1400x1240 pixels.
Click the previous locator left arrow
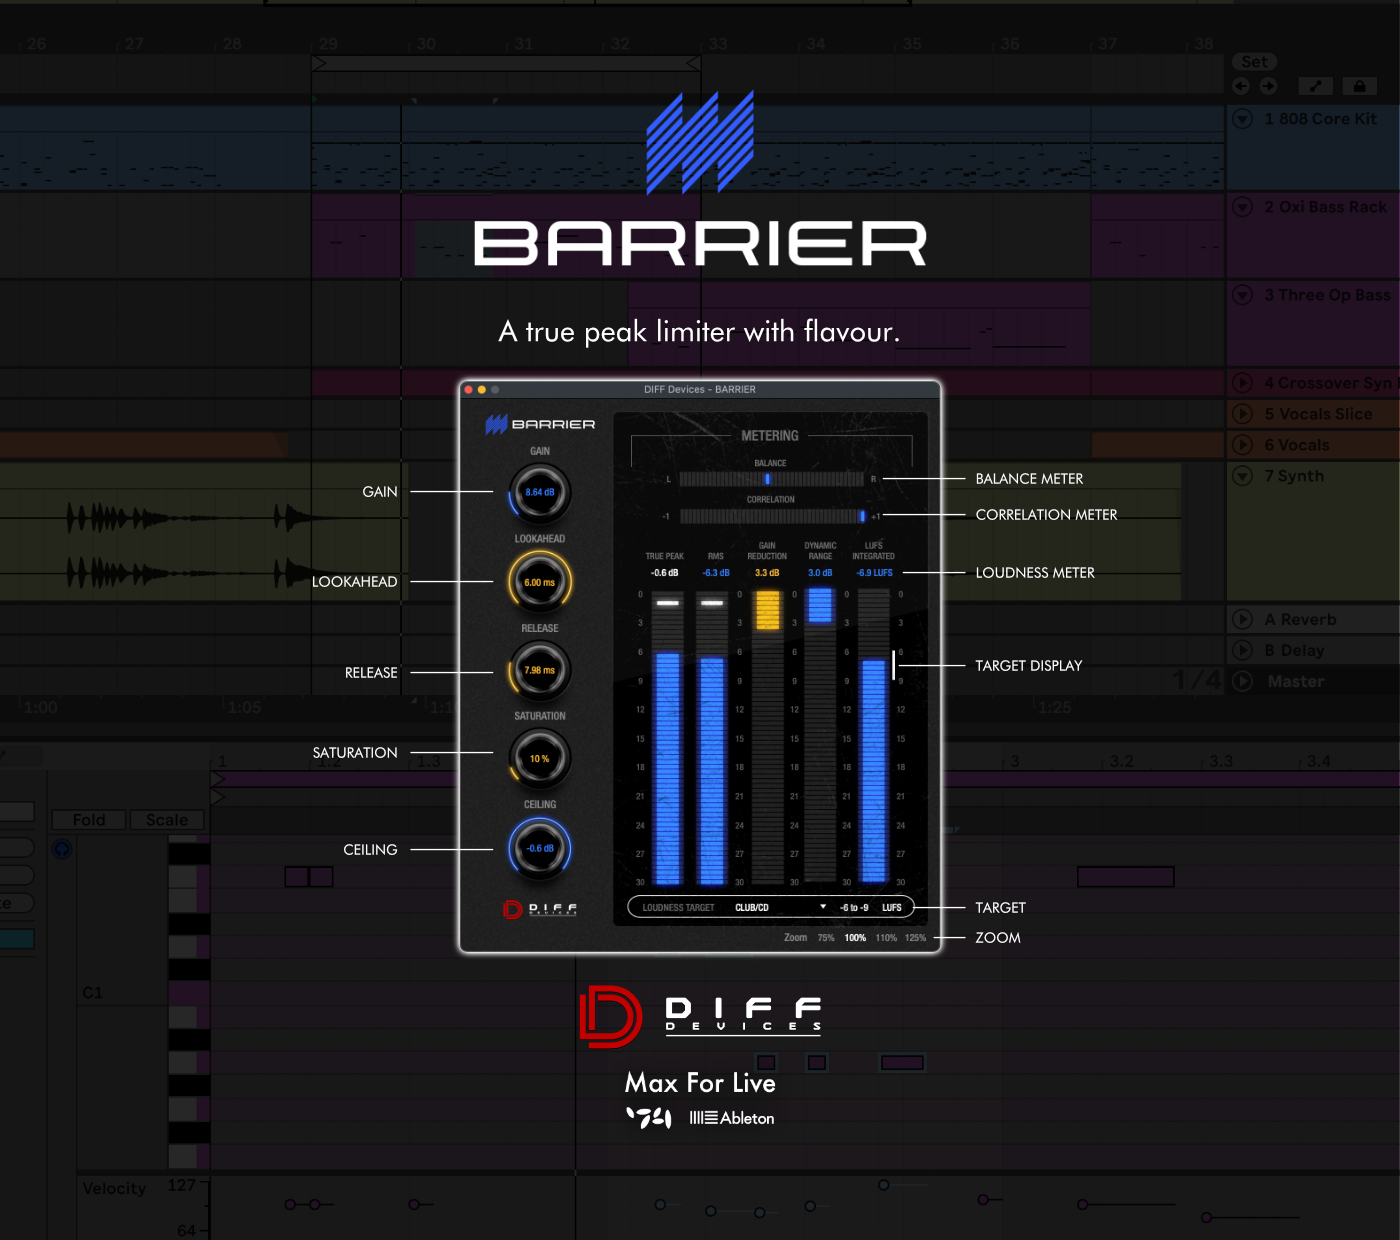(x=1241, y=87)
